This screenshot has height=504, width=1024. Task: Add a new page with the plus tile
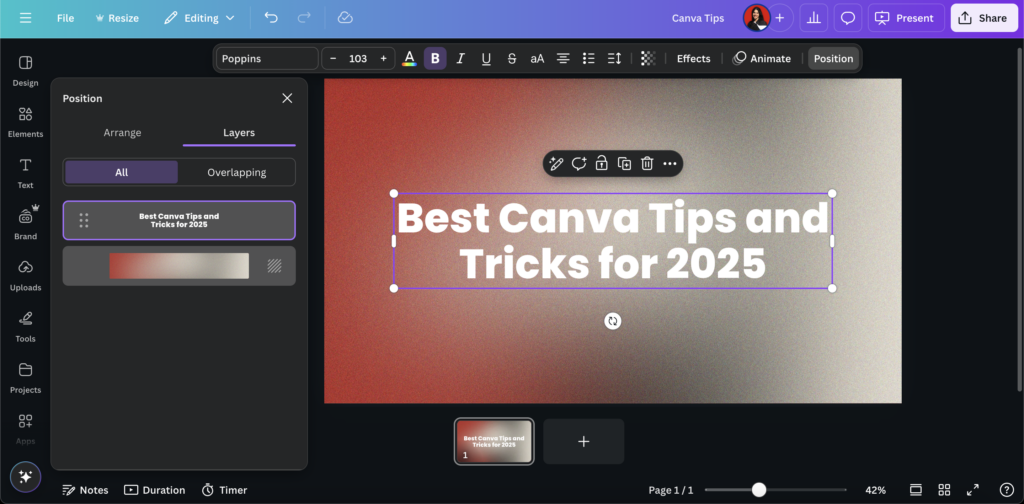click(584, 441)
